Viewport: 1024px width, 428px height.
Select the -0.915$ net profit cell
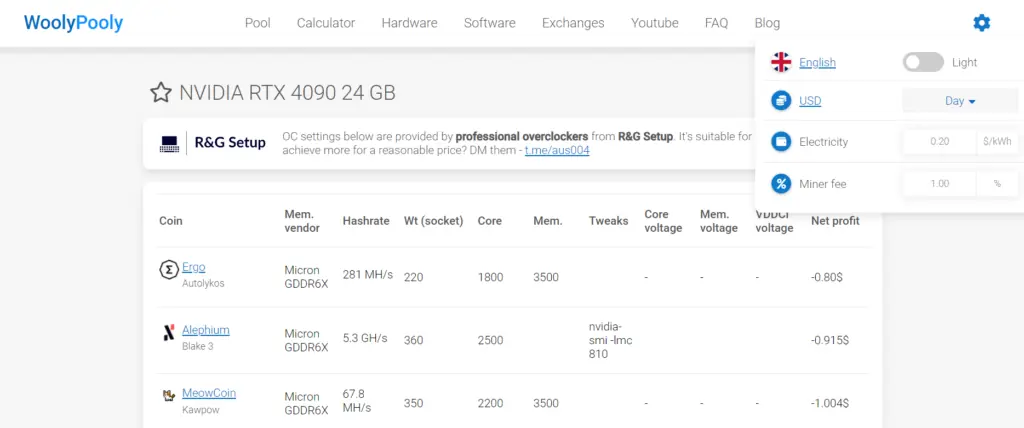click(830, 340)
